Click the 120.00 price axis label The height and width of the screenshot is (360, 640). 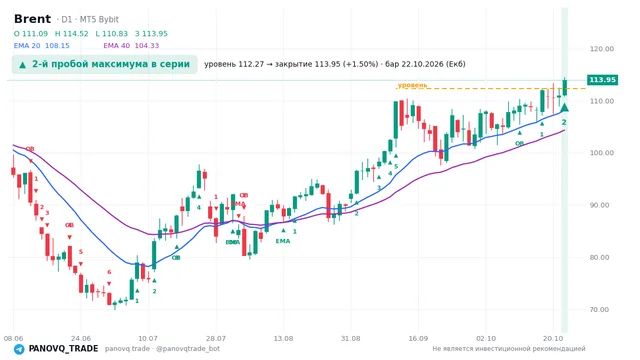pyautogui.click(x=602, y=49)
